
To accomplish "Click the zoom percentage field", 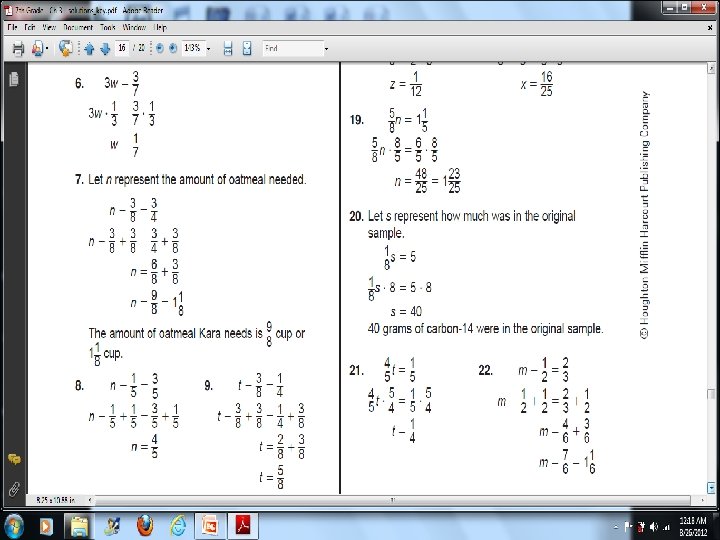I will click(x=192, y=48).
